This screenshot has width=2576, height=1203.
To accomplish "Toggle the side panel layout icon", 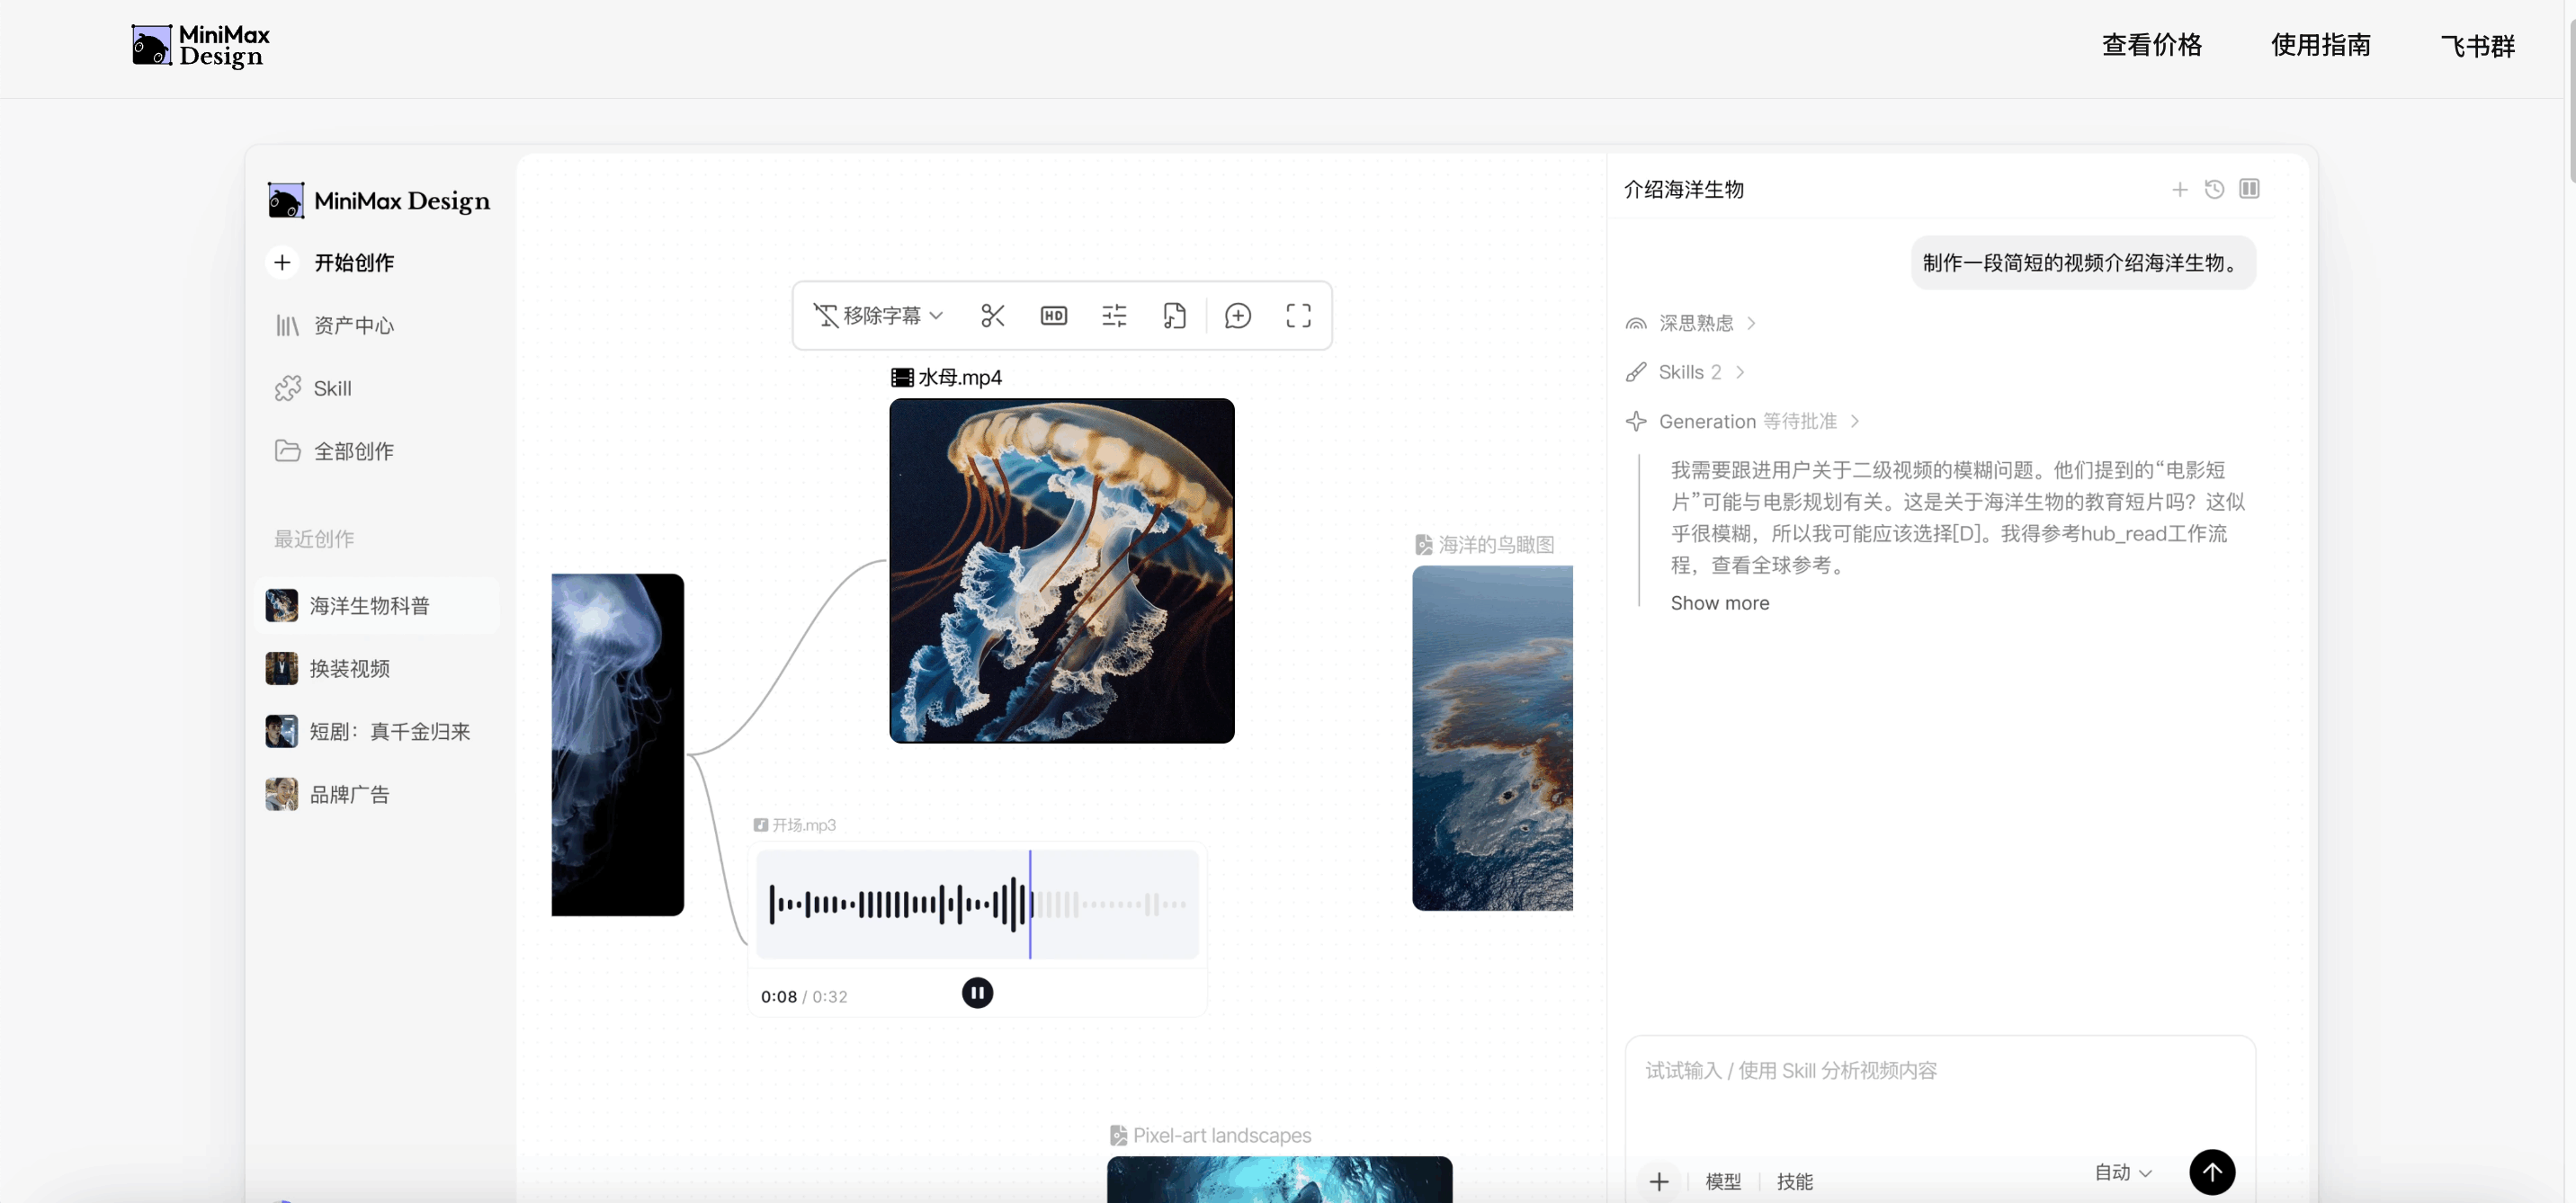I will click(x=2249, y=189).
